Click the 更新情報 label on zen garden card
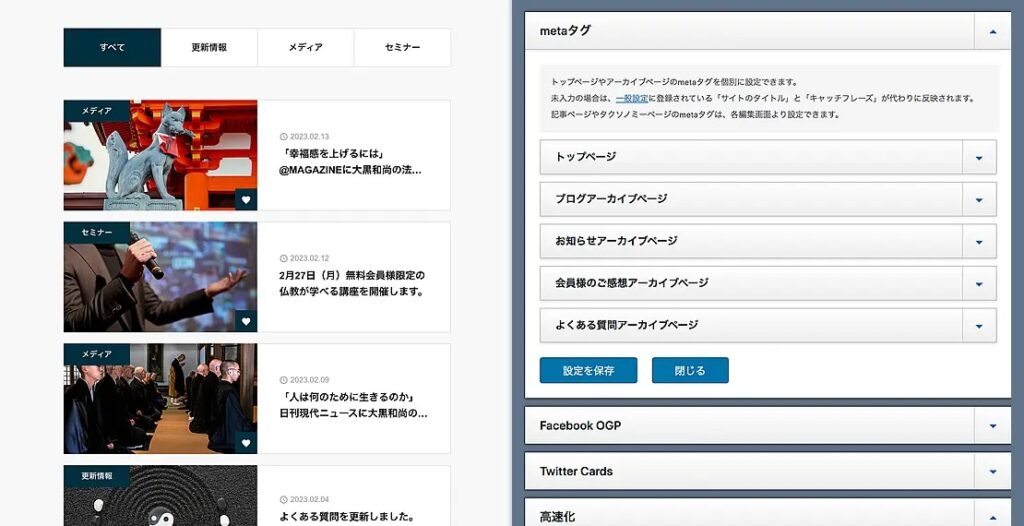 97,476
